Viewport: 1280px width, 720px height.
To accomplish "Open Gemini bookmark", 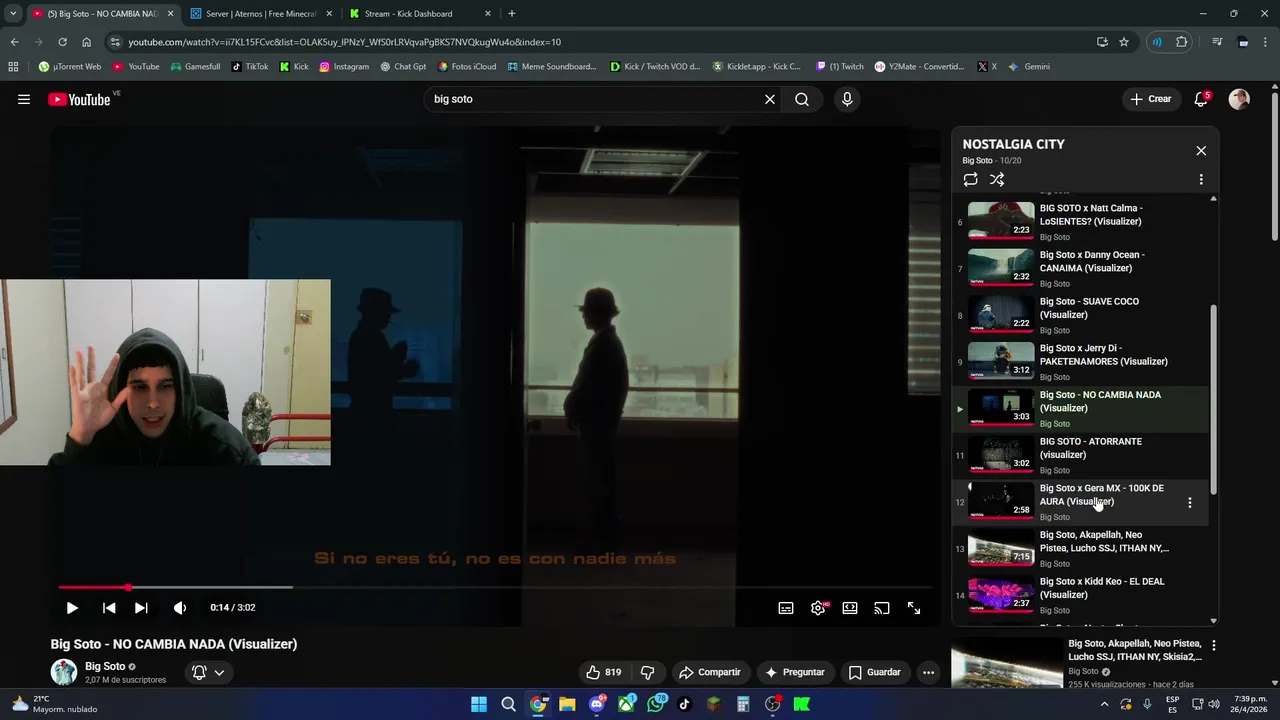I will [x=1029, y=67].
